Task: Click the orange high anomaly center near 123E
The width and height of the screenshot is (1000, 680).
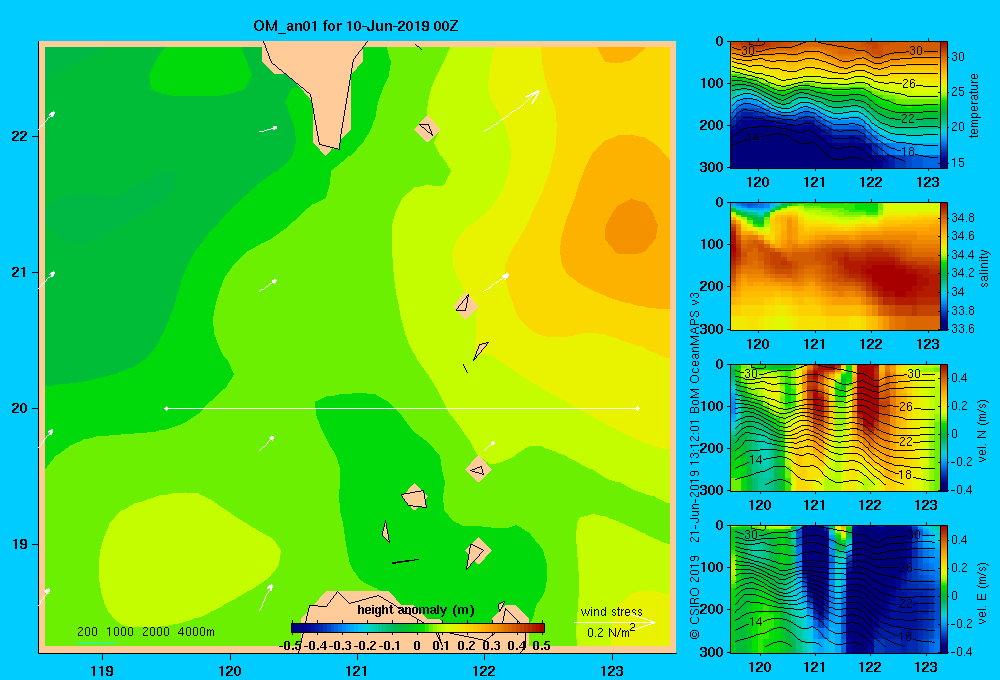Action: [x=631, y=226]
